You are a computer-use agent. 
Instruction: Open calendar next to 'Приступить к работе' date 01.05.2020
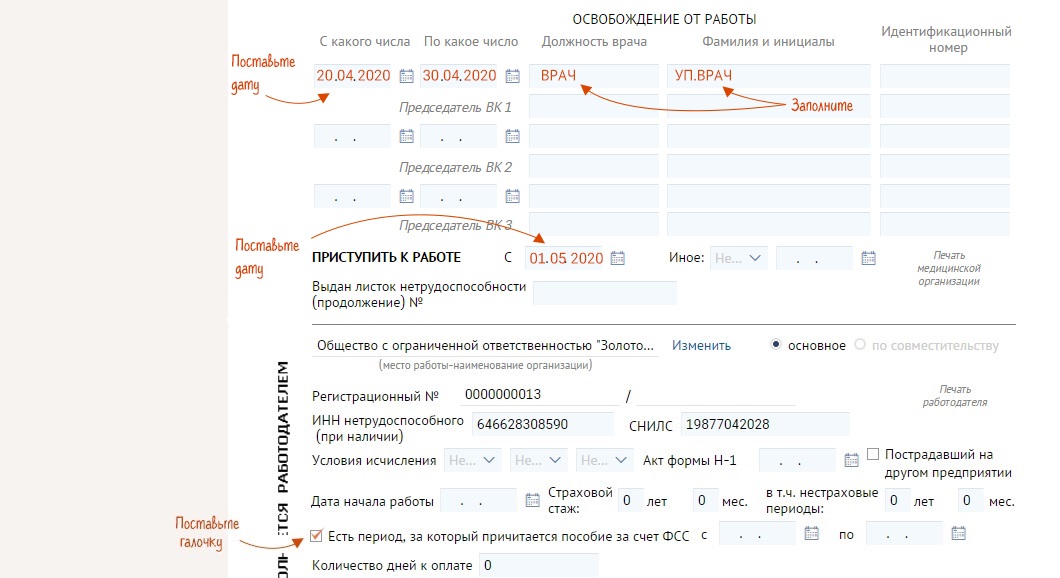[618, 258]
